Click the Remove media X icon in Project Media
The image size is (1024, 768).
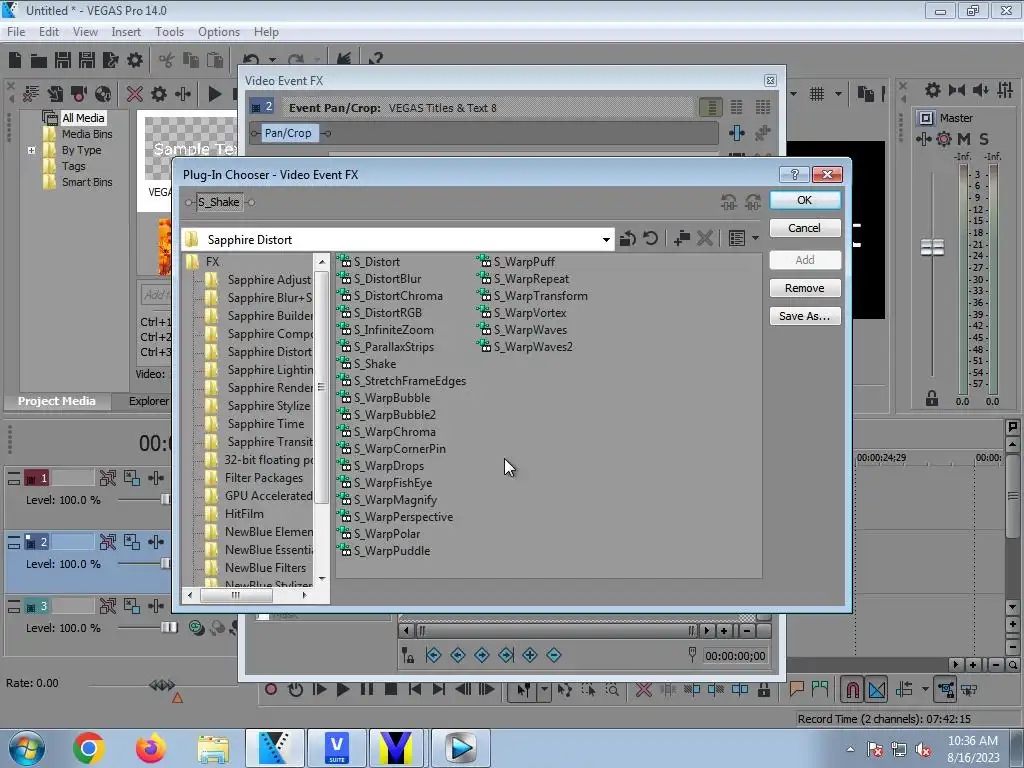[x=135, y=94]
